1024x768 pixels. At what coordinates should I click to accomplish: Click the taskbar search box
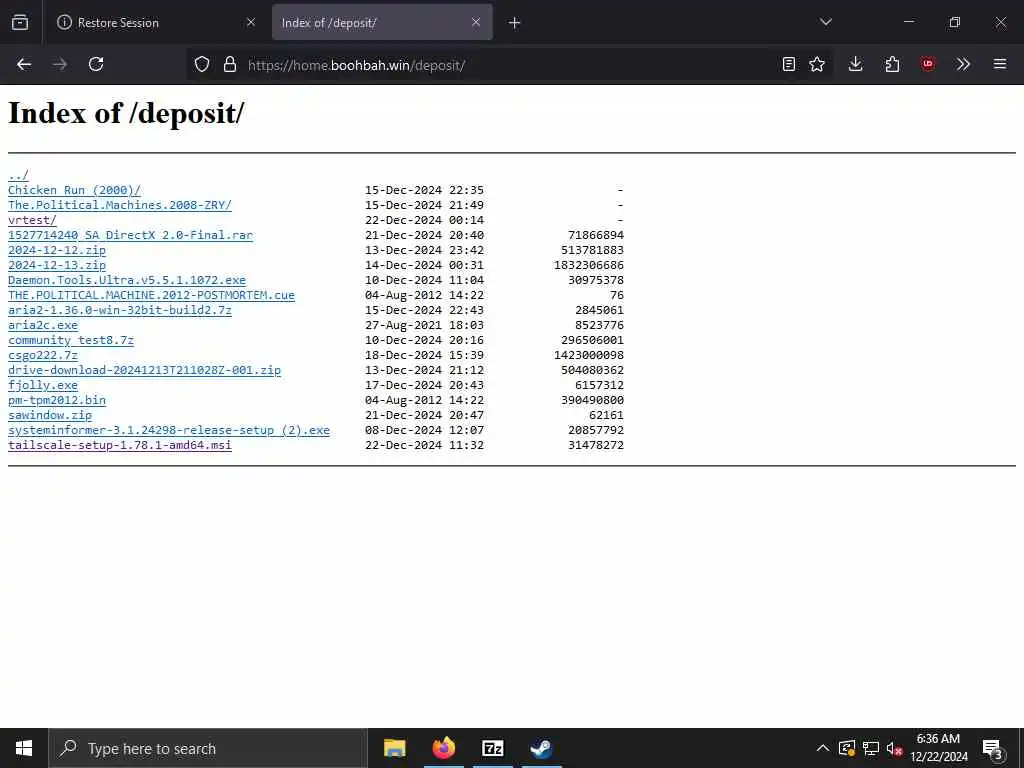tap(208, 748)
